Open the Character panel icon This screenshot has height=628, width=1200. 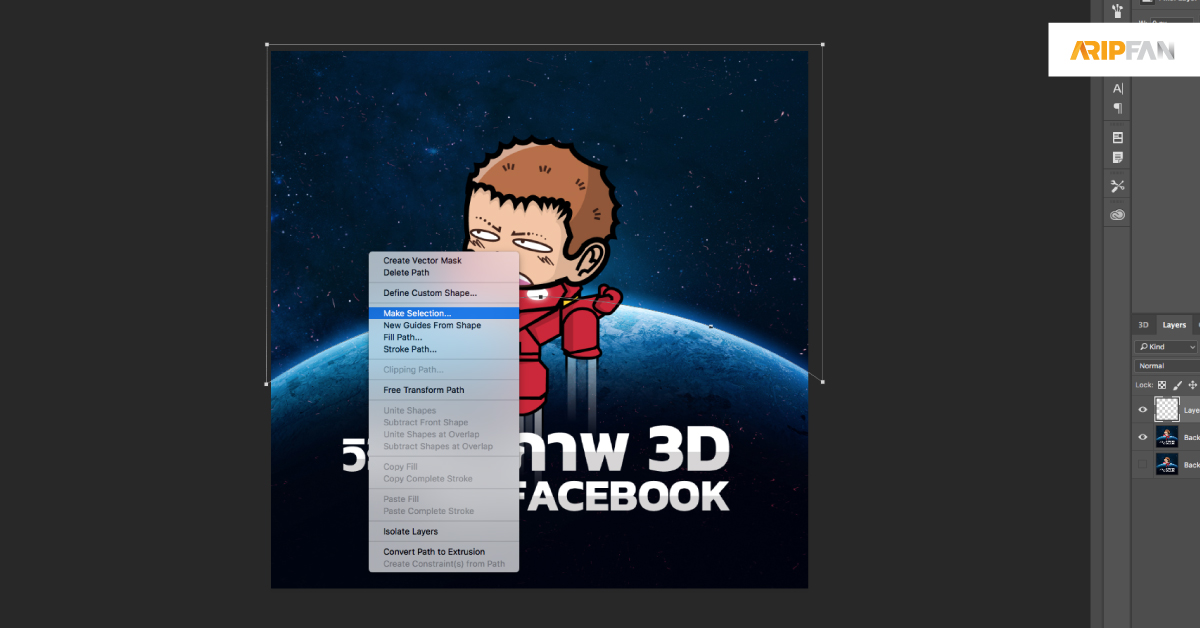pyautogui.click(x=1118, y=88)
